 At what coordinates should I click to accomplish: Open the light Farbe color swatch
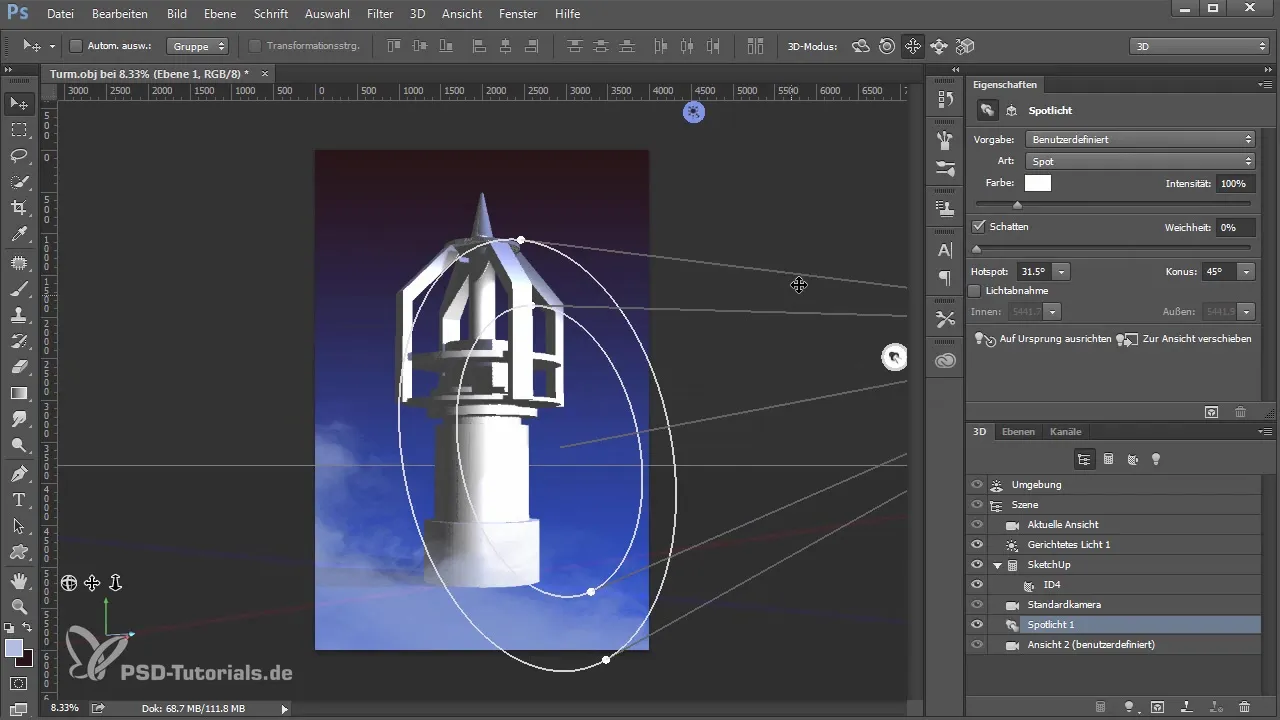[1038, 183]
